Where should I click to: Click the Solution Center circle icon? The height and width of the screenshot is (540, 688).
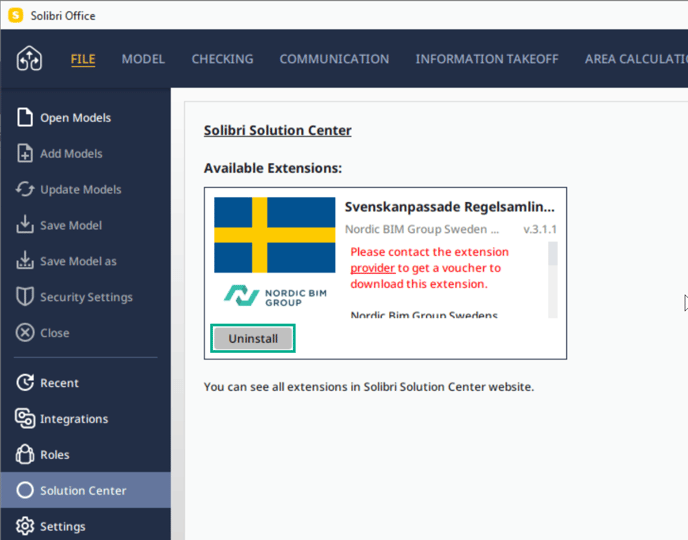coord(25,490)
